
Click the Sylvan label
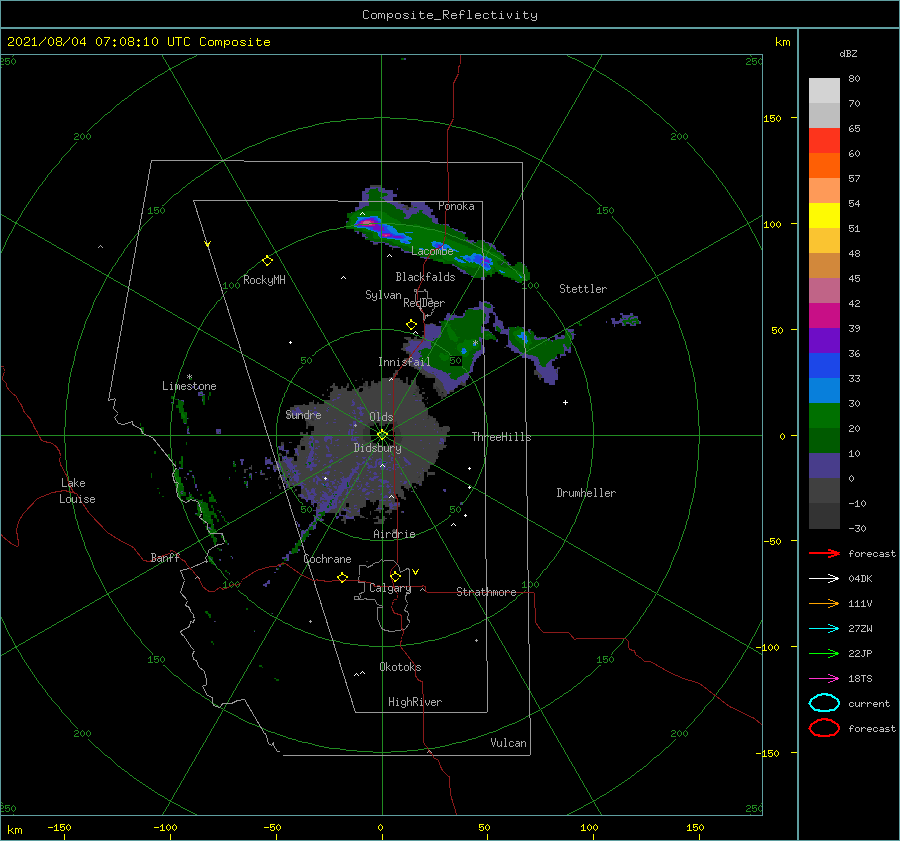383,295
